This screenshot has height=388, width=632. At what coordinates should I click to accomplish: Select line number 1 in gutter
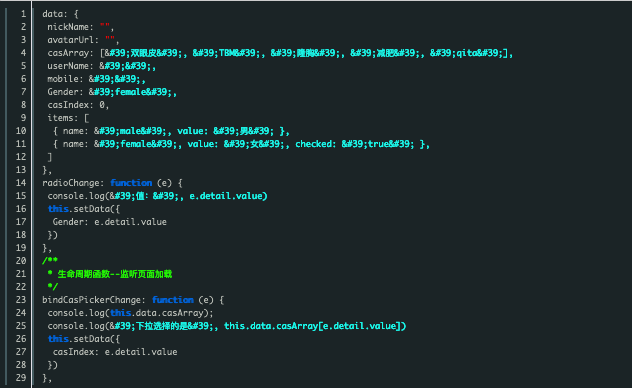click(23, 14)
